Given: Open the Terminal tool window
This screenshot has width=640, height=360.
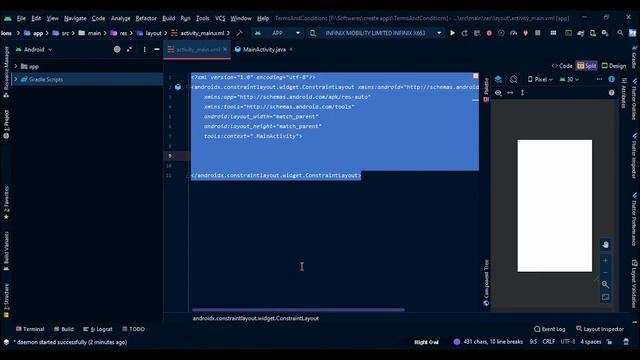Looking at the screenshot, I should [30, 329].
